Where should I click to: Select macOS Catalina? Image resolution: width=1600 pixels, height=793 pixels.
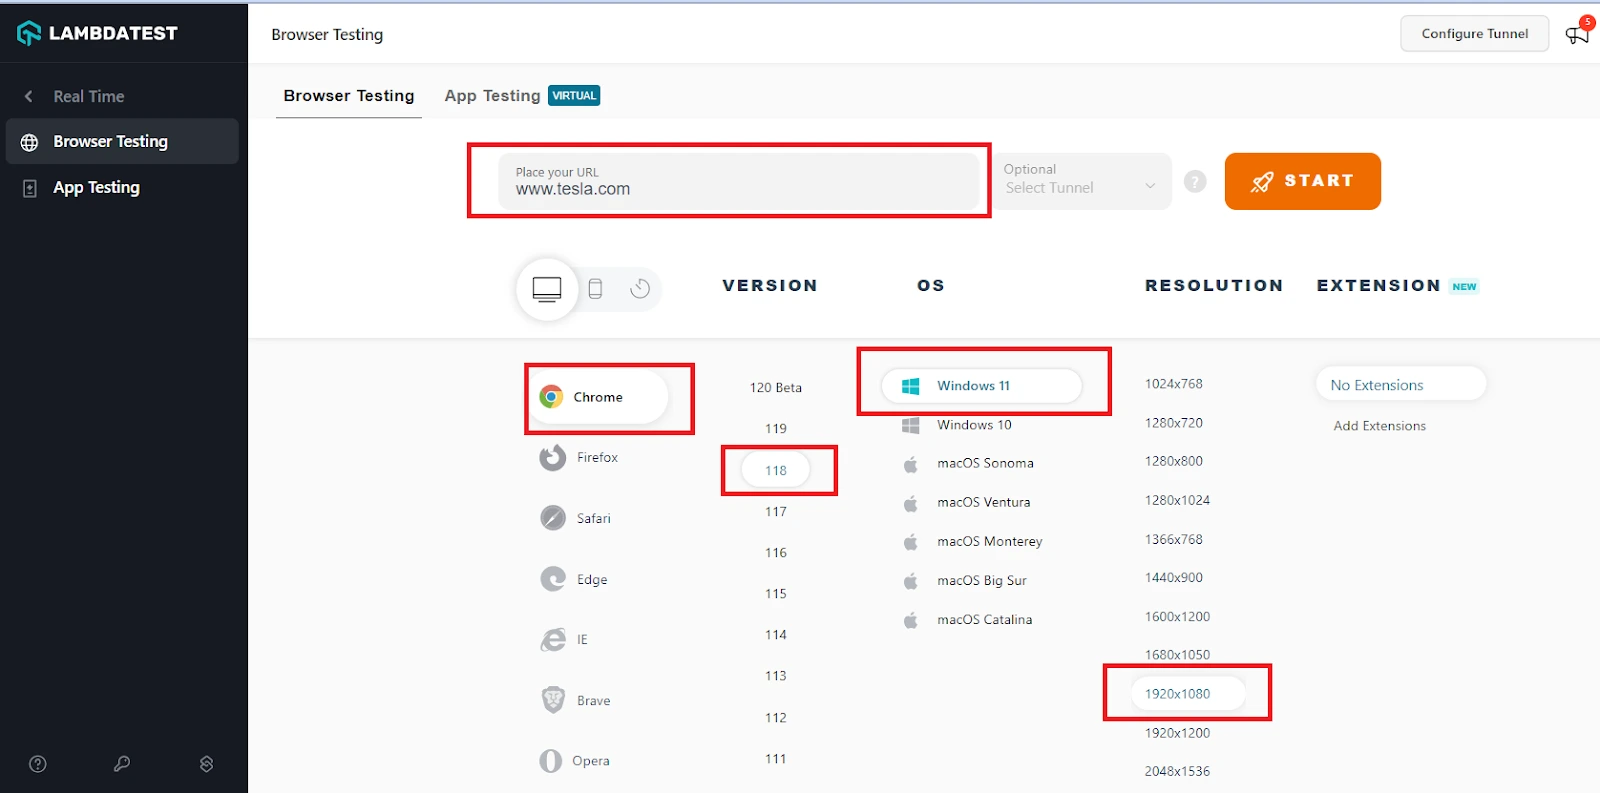[x=967, y=619]
